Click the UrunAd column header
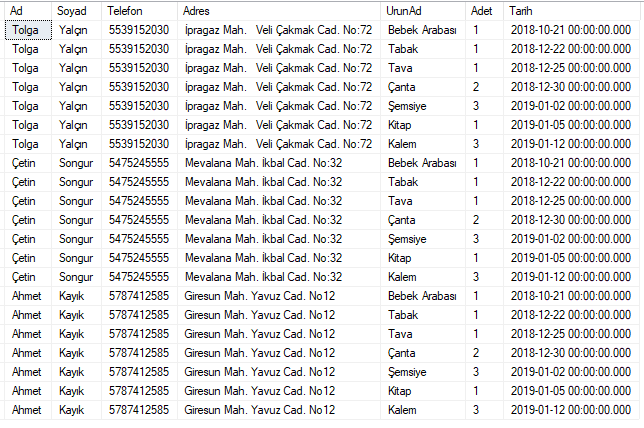 423,11
